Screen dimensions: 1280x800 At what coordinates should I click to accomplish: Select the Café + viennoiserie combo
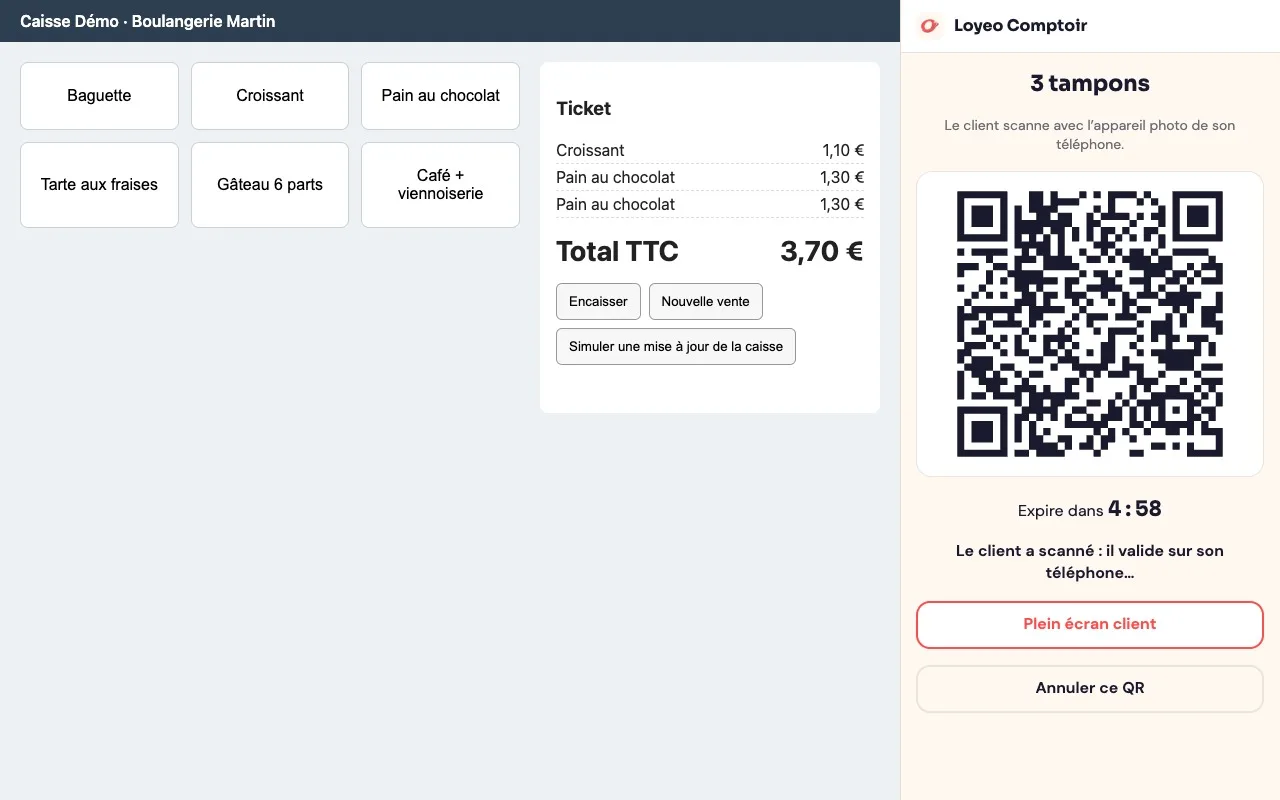pyautogui.click(x=440, y=185)
